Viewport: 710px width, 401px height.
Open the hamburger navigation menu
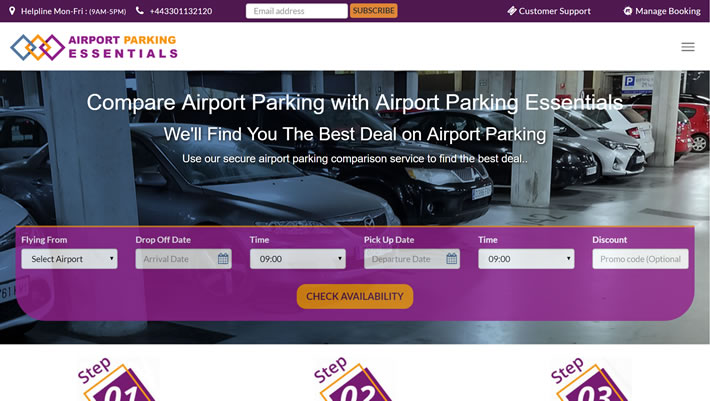(x=688, y=47)
